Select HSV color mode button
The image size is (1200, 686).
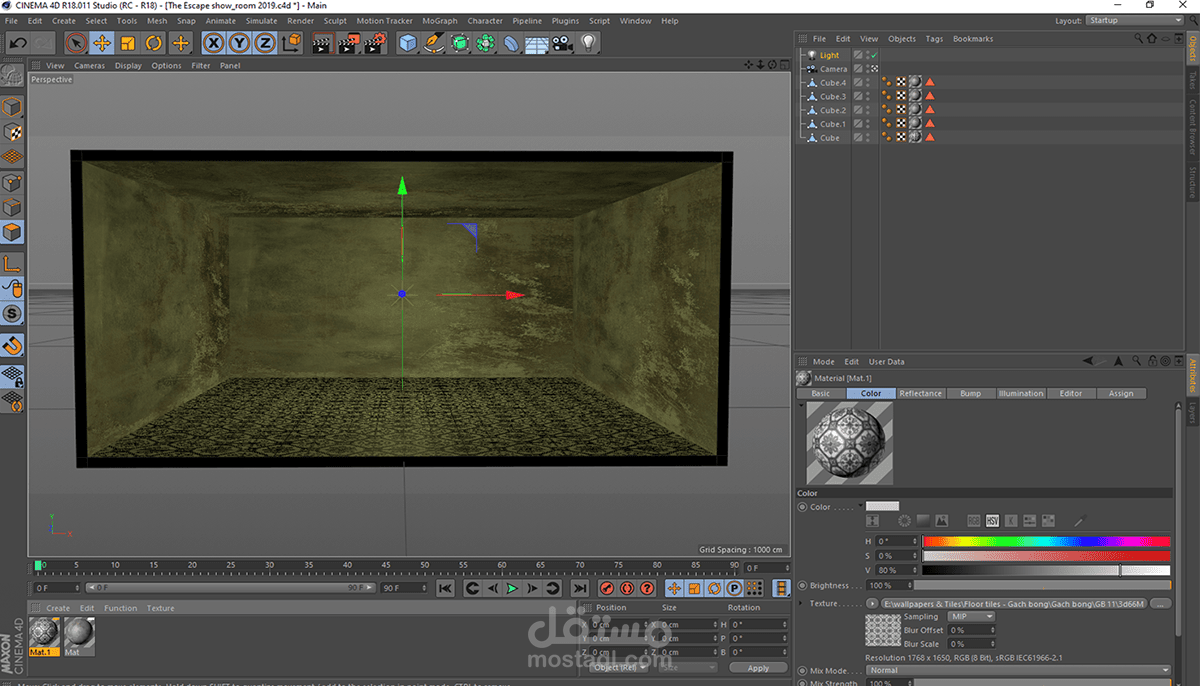tap(992, 521)
